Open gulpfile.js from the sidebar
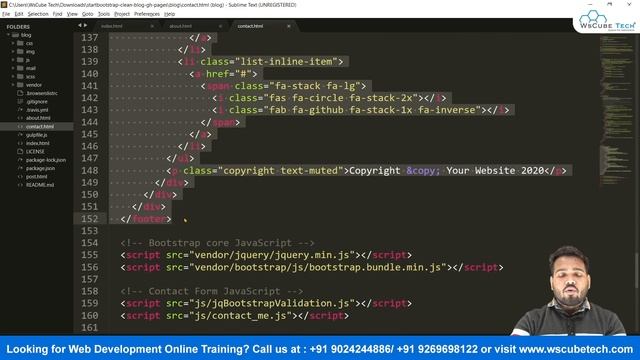 [x=36, y=135]
